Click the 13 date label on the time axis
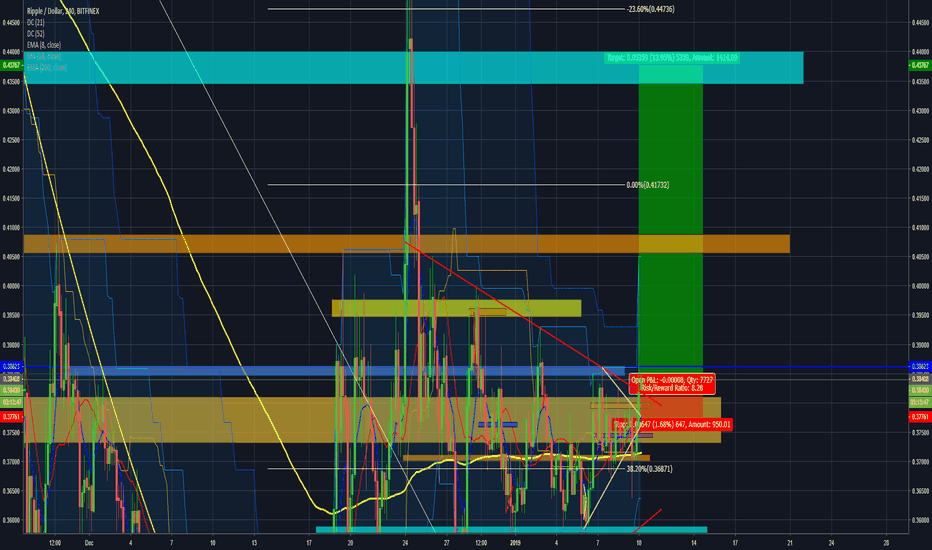The width and height of the screenshot is (932, 550). (254, 542)
